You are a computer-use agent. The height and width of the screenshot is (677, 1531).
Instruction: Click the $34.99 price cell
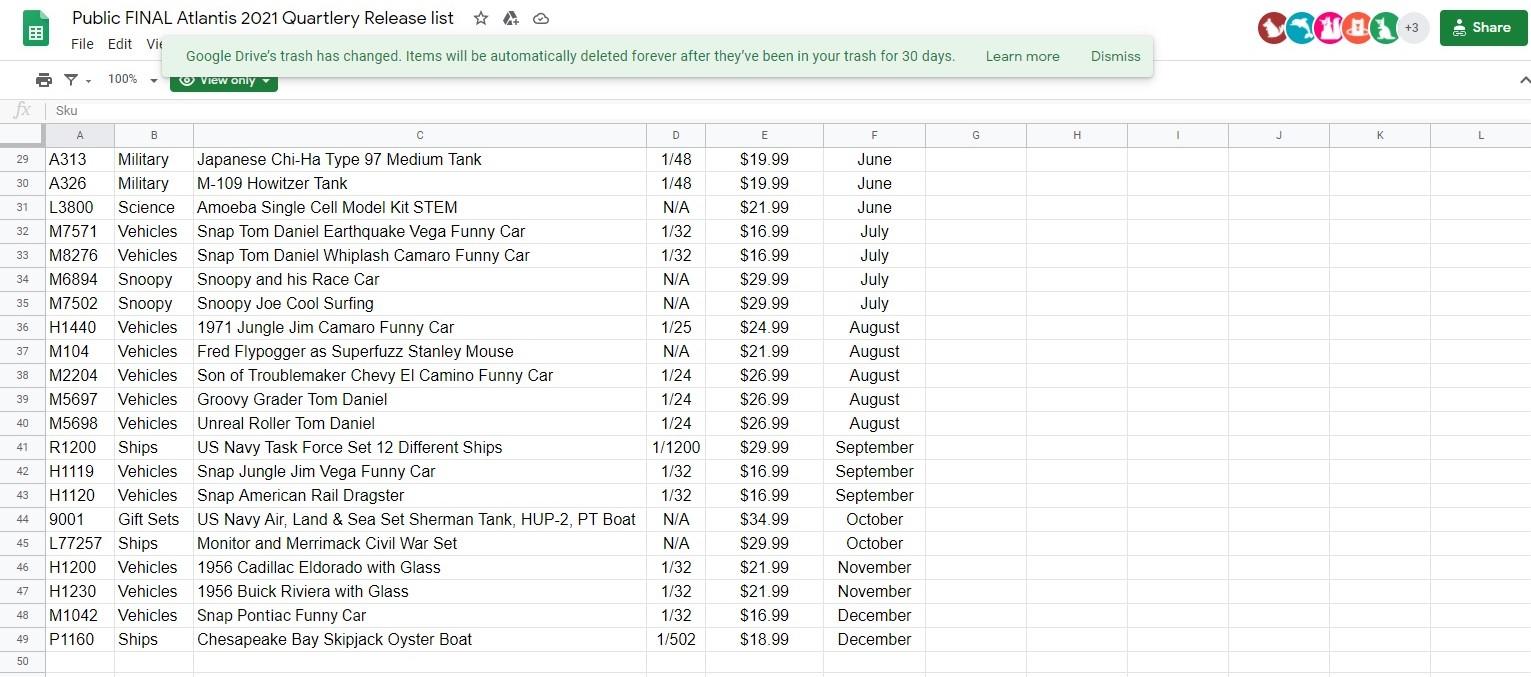point(764,520)
